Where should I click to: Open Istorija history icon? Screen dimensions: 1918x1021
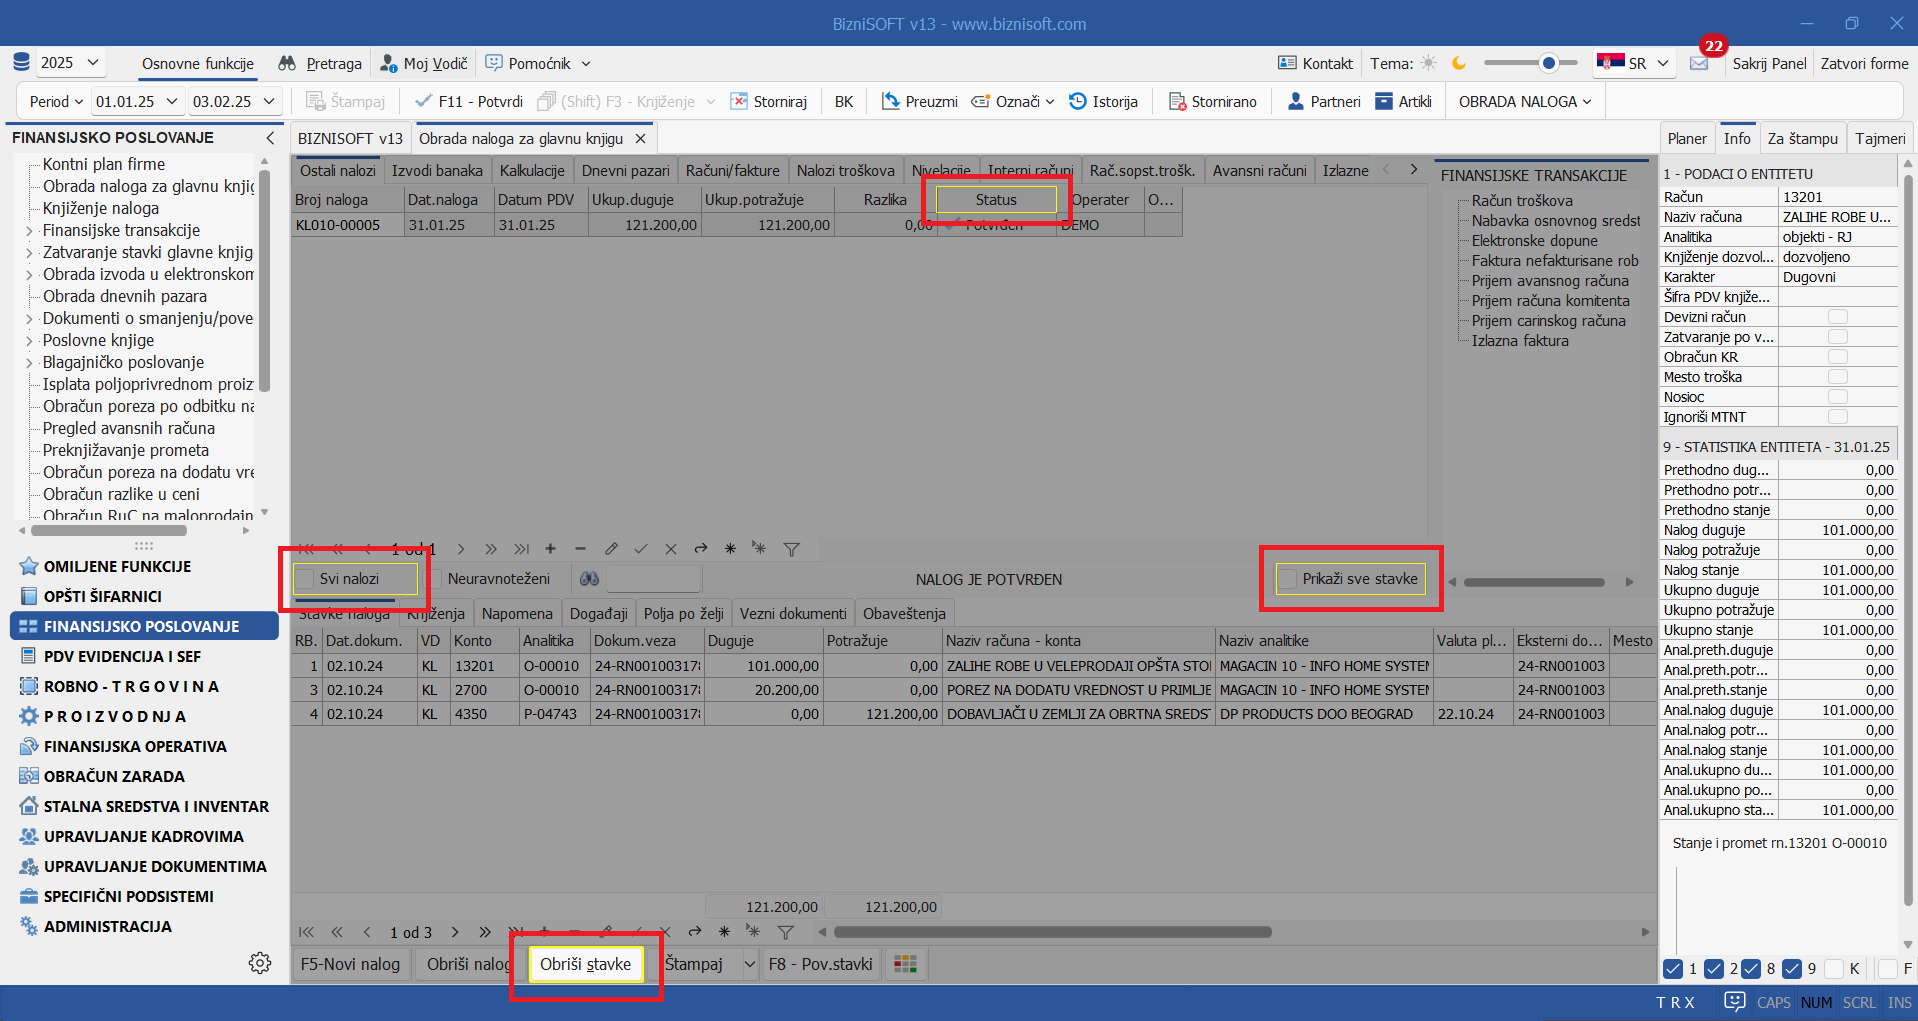pos(1078,101)
